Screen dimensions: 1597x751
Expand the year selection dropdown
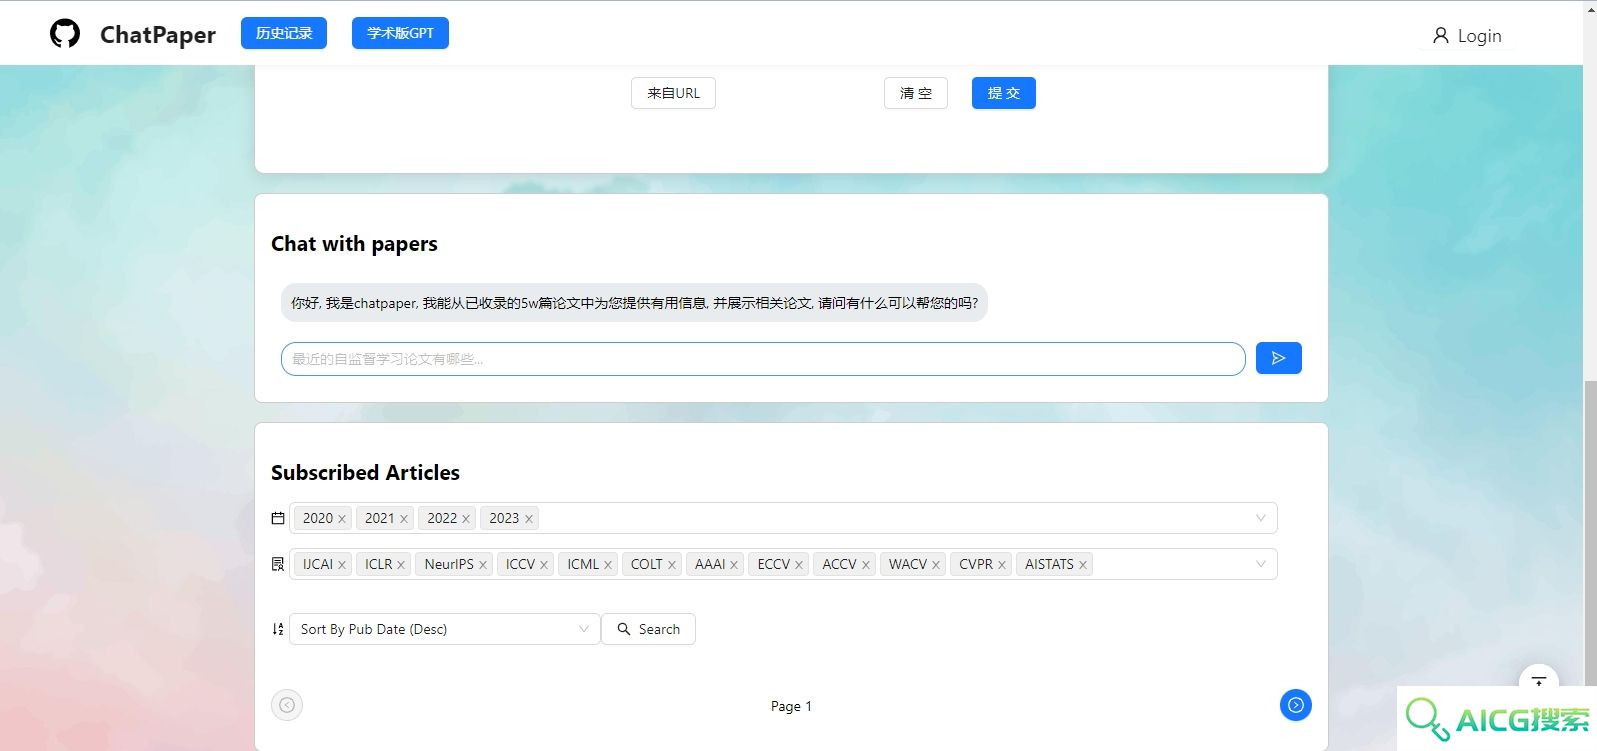pyautogui.click(x=1261, y=518)
